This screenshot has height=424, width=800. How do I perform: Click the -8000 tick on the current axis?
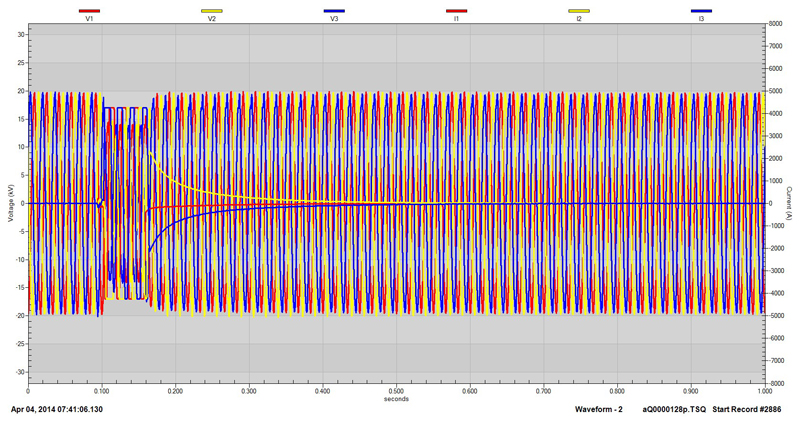pyautogui.click(x=774, y=383)
